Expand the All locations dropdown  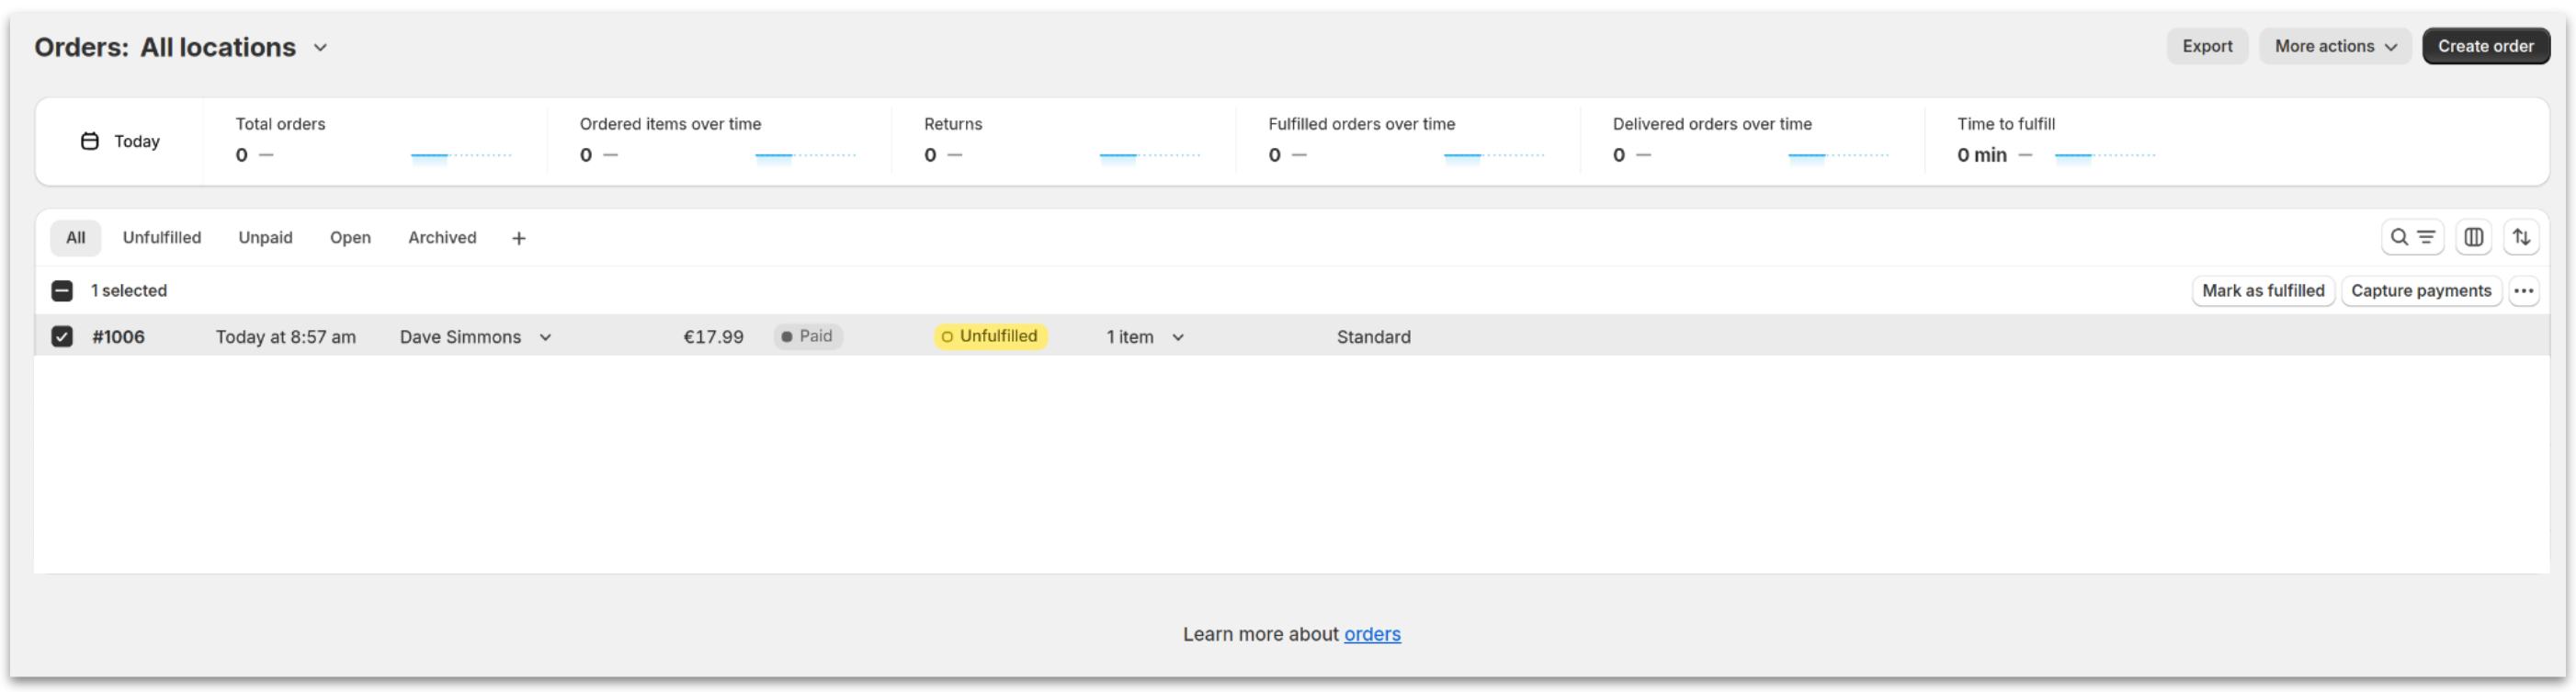pyautogui.click(x=320, y=48)
